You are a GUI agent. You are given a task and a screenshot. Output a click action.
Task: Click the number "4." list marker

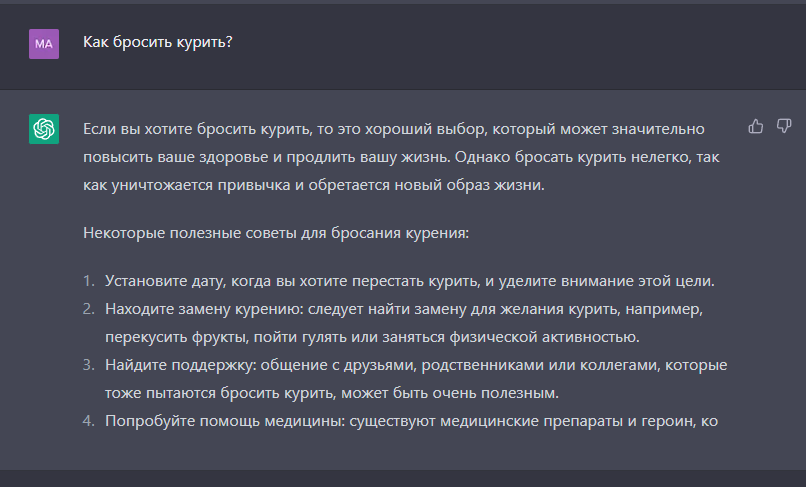tap(89, 420)
